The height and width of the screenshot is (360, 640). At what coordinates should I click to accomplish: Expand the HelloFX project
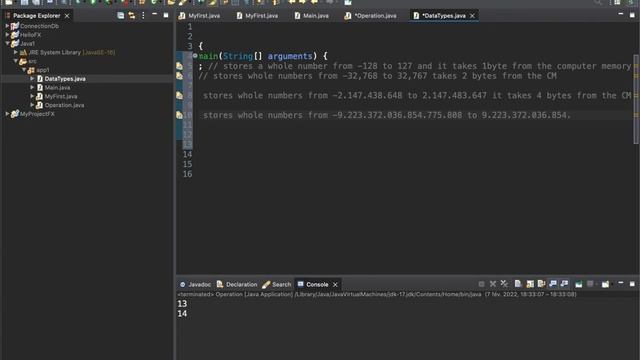(7, 35)
